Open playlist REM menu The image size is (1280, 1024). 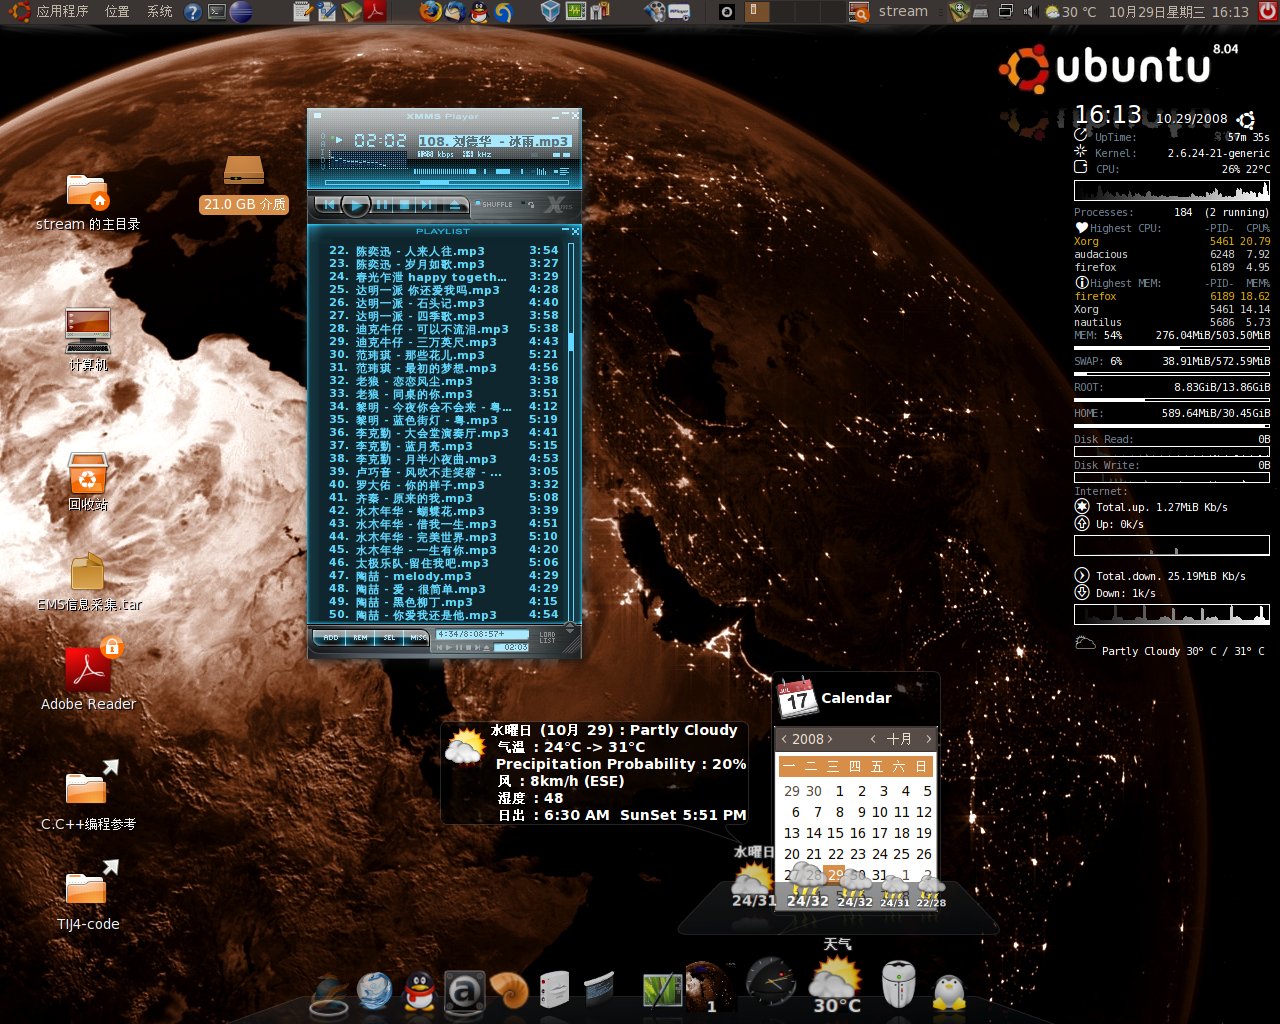point(360,638)
